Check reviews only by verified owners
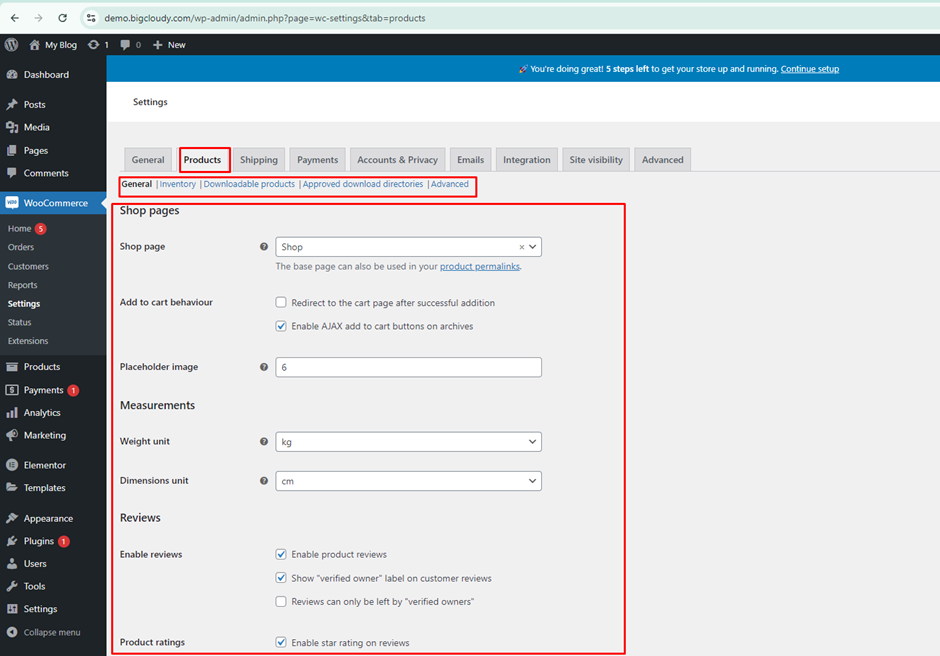 pyautogui.click(x=281, y=601)
